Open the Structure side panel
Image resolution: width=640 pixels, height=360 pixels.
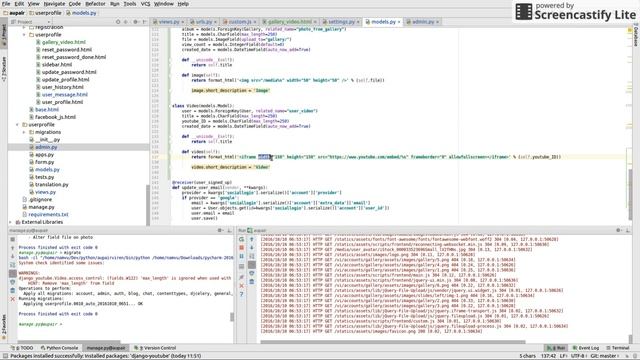click(x=4, y=68)
